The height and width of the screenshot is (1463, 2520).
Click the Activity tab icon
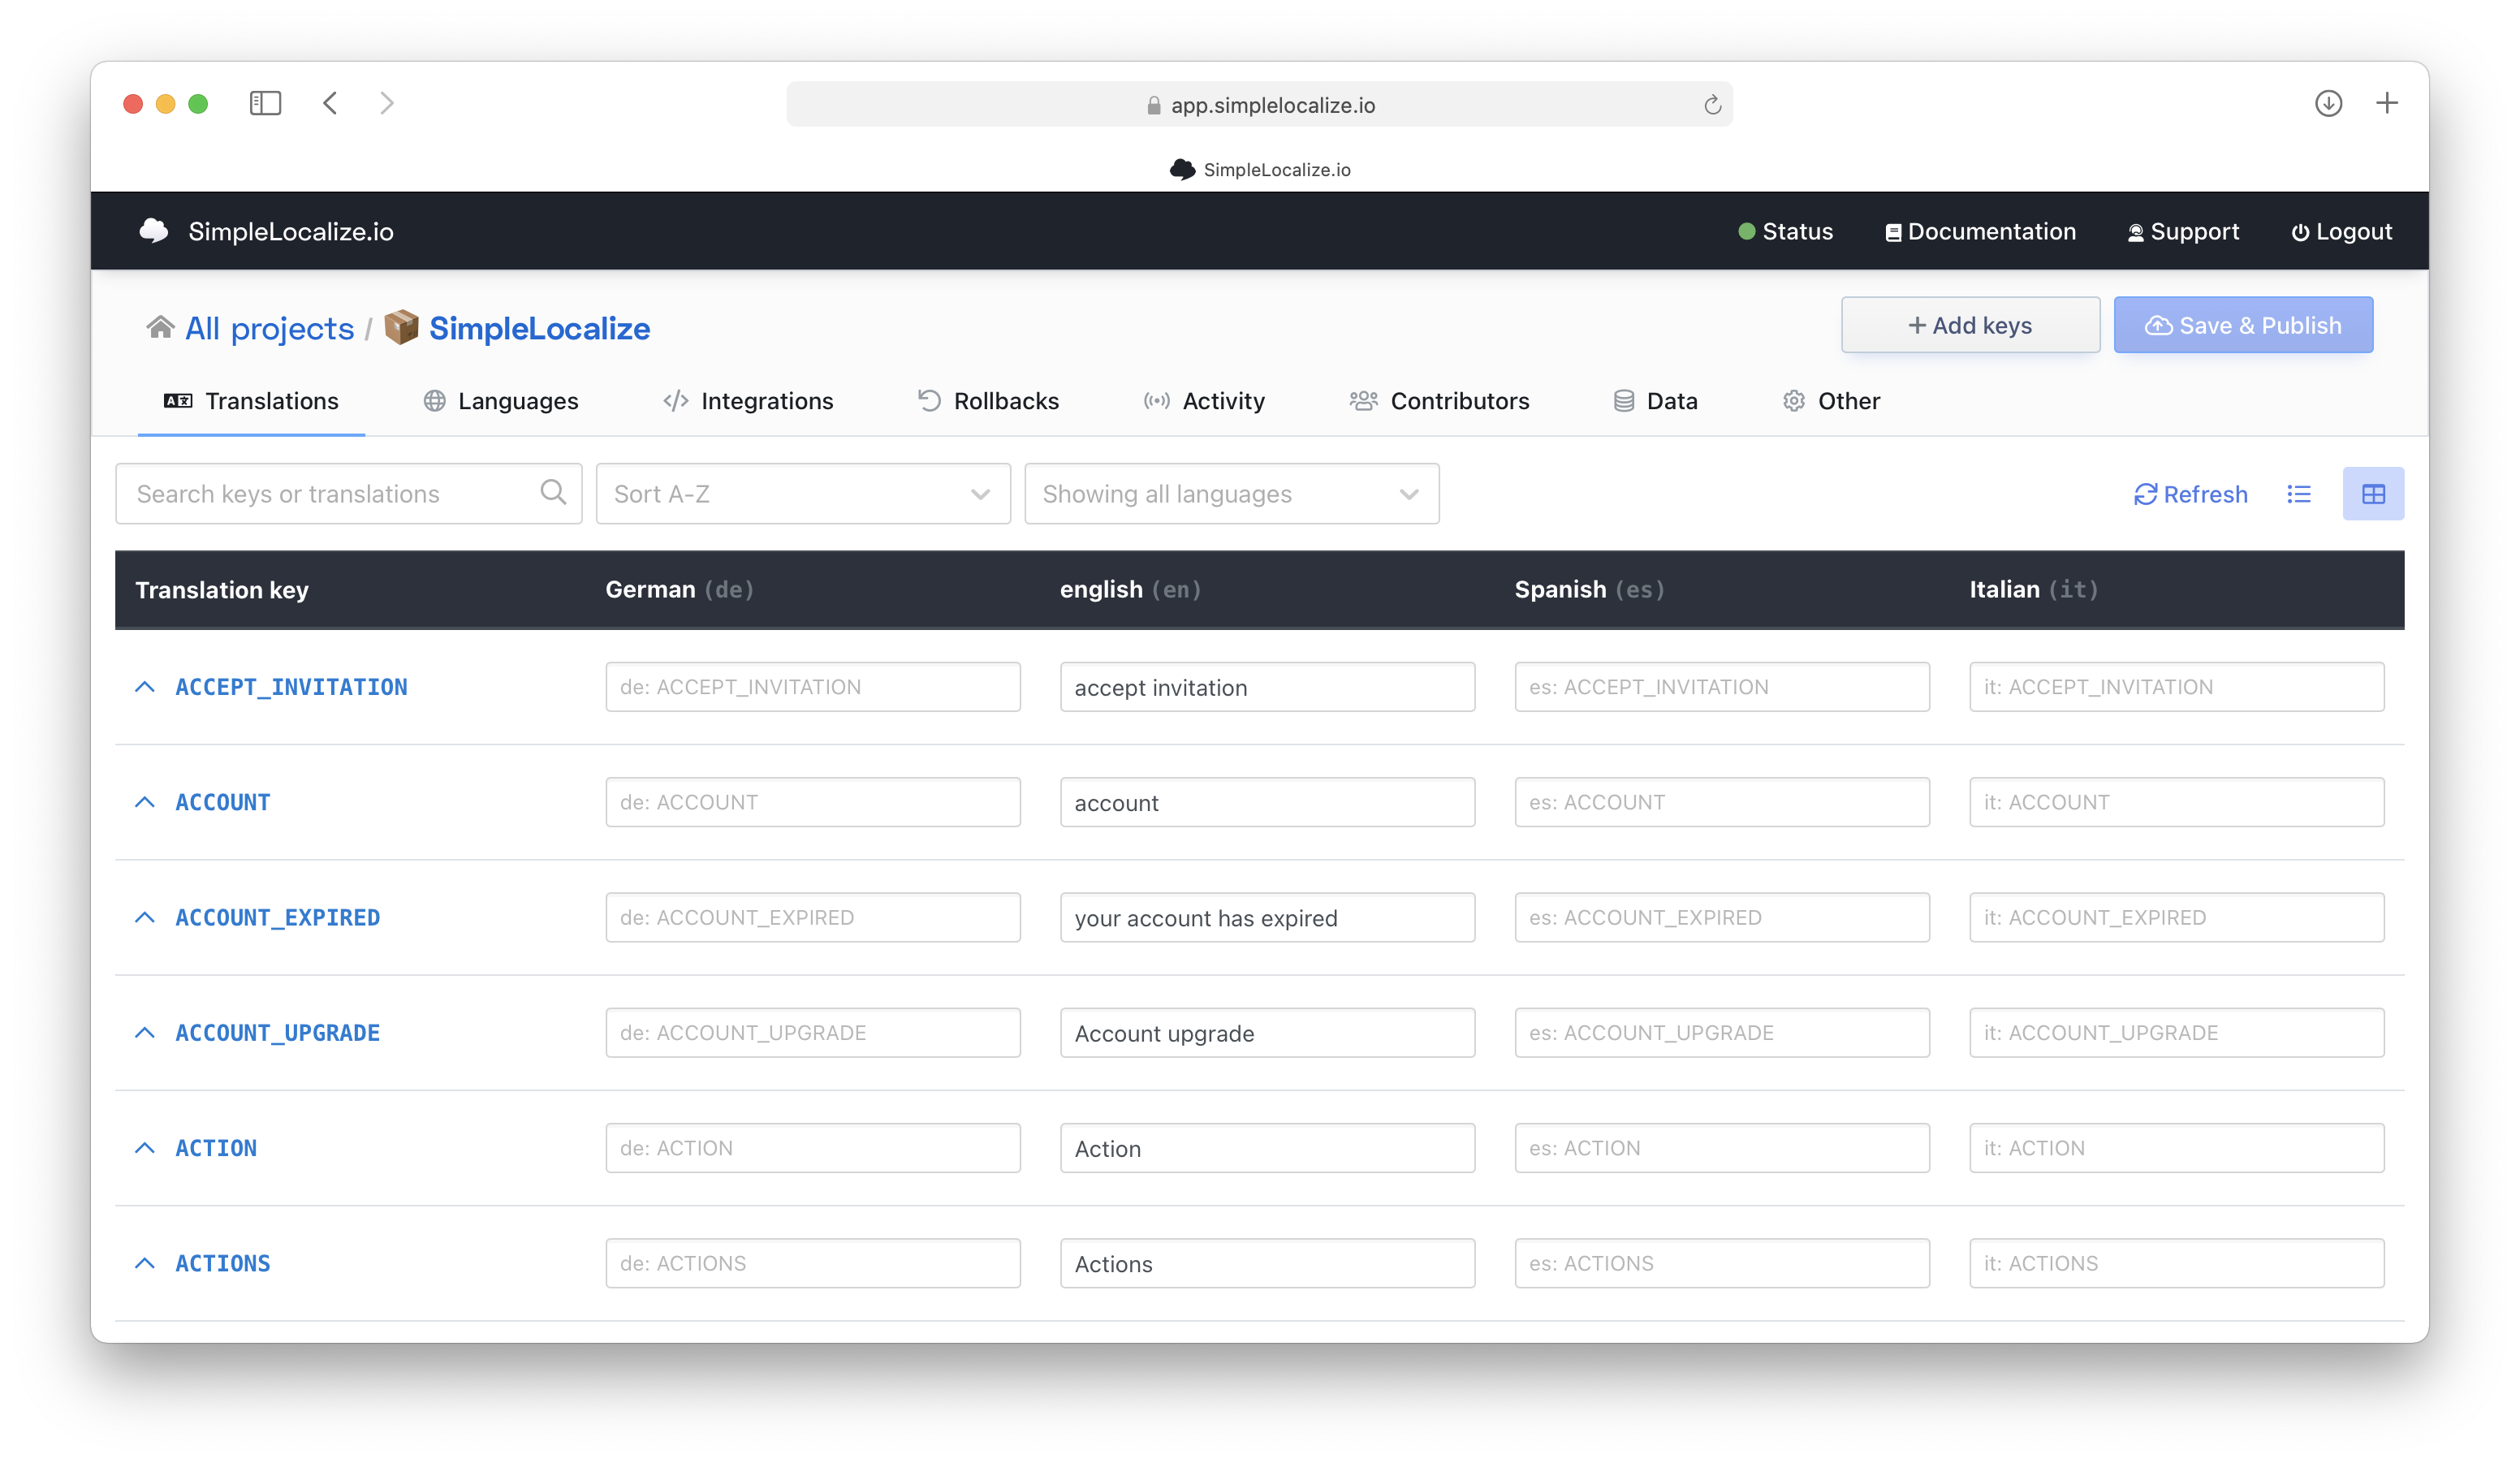click(1153, 400)
